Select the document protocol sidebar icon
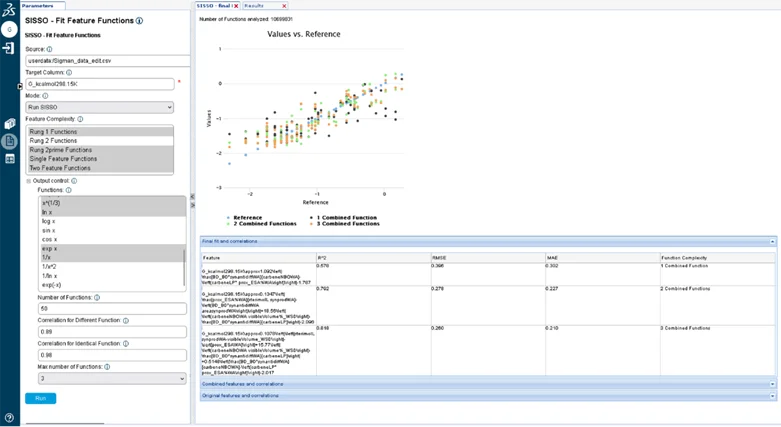This screenshot has width=781, height=427. point(9,141)
